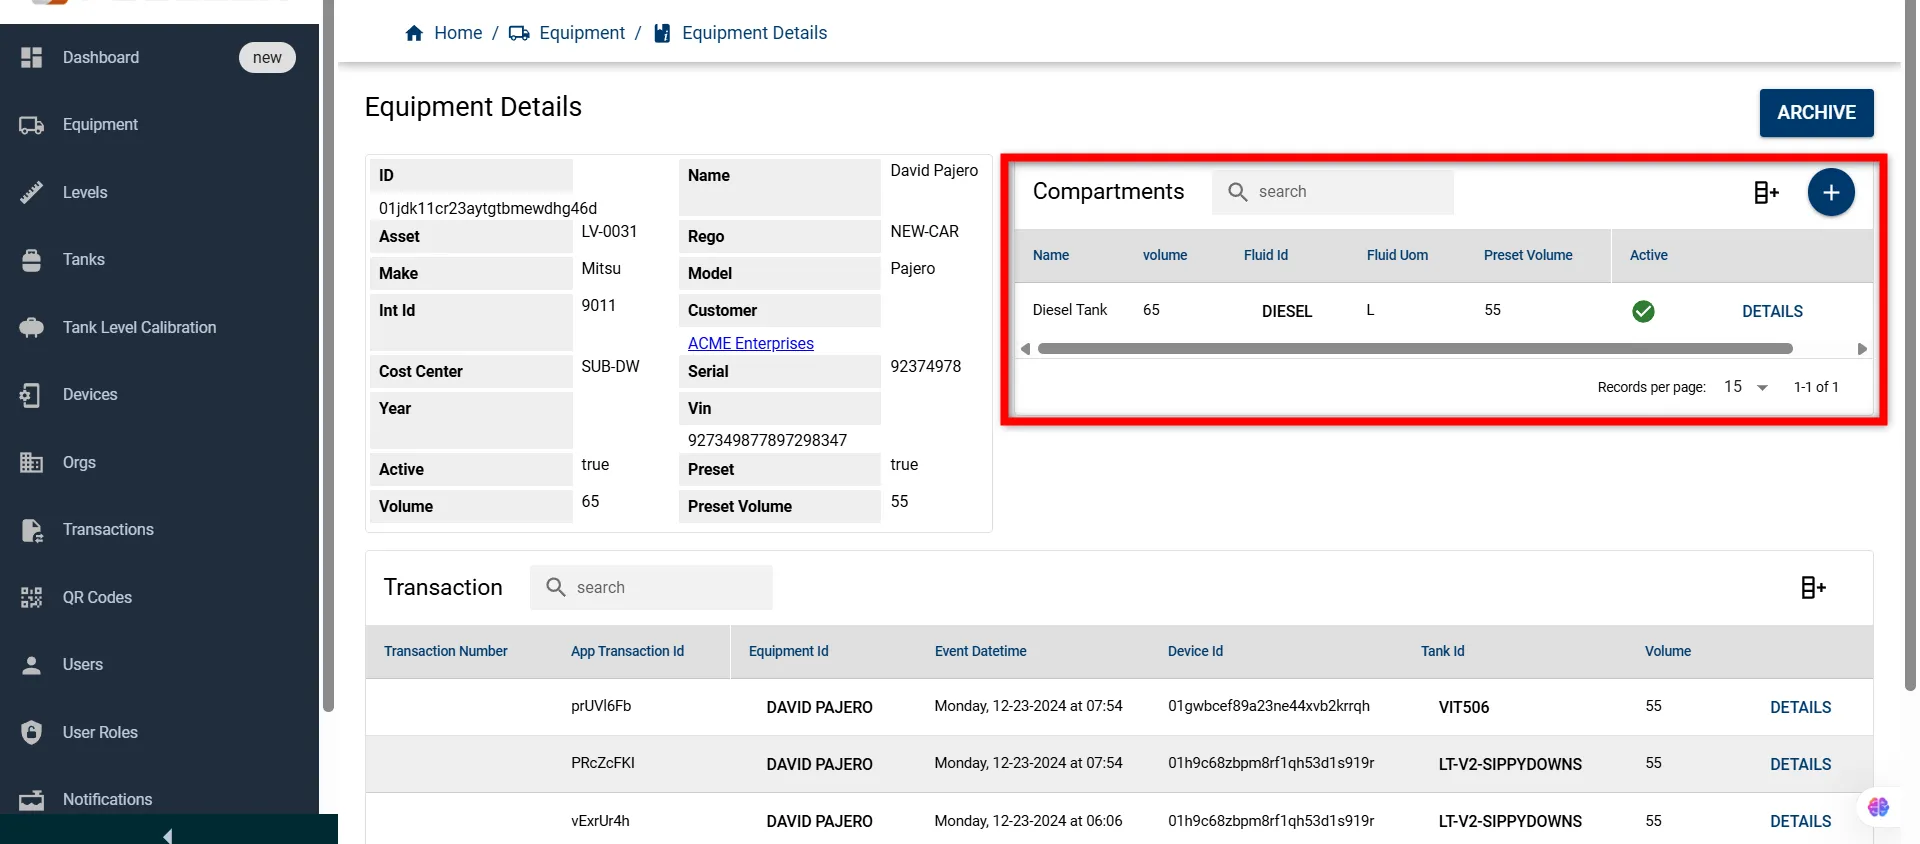The width and height of the screenshot is (1920, 844).
Task: Click the green Active checkmark for Diesel Tank
Action: 1643,311
